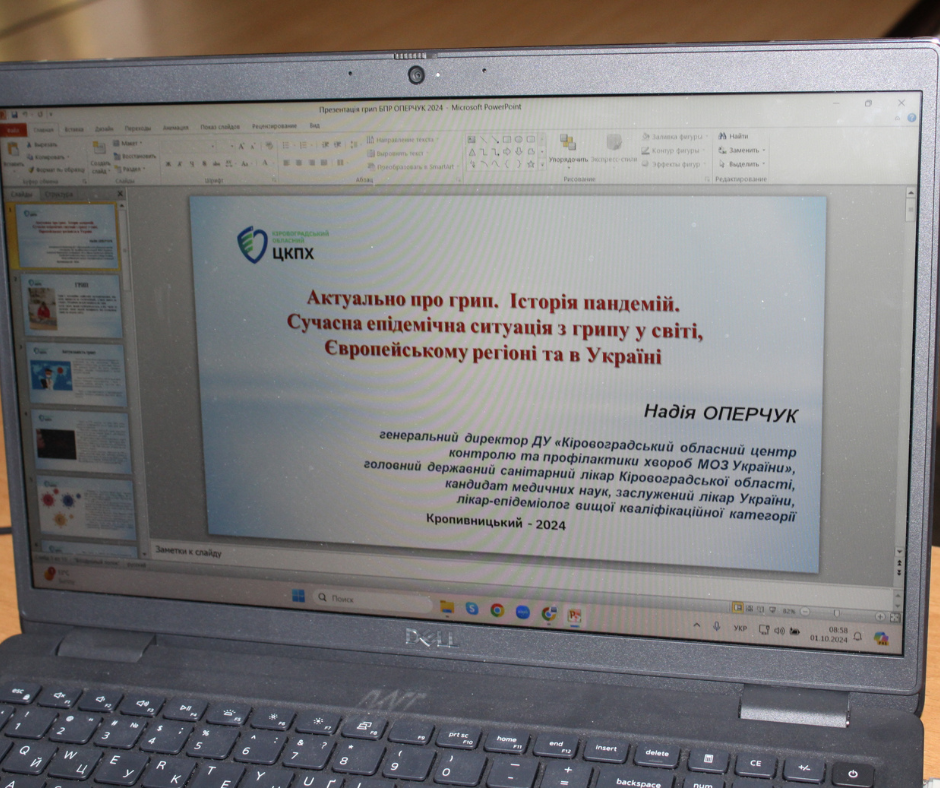Image resolution: width=940 pixels, height=788 pixels.
Task: Select the second slide thumbnail in the panel
Action: coord(74,305)
